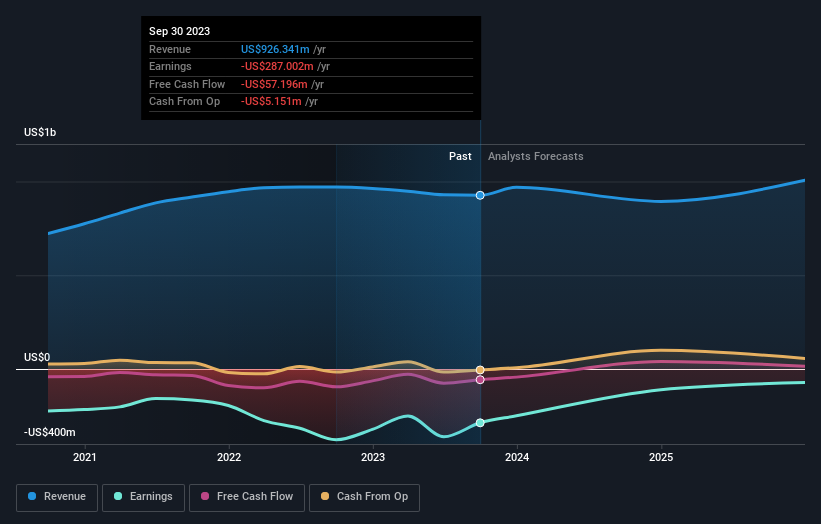
Task: Click the orange Cash From Op data point
Action: click(x=480, y=370)
